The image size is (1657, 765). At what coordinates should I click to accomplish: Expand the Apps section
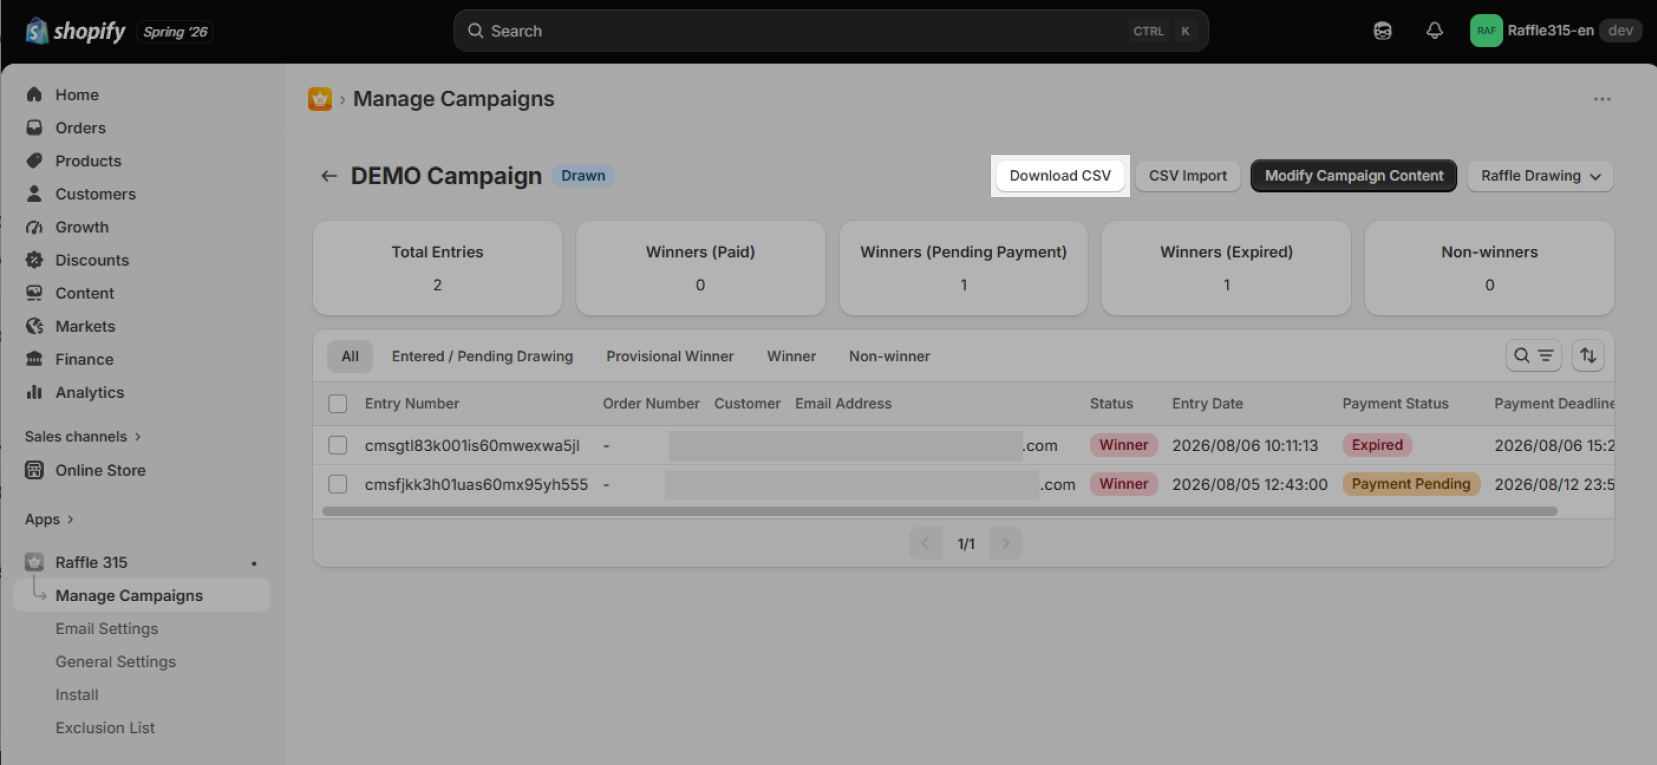click(50, 519)
